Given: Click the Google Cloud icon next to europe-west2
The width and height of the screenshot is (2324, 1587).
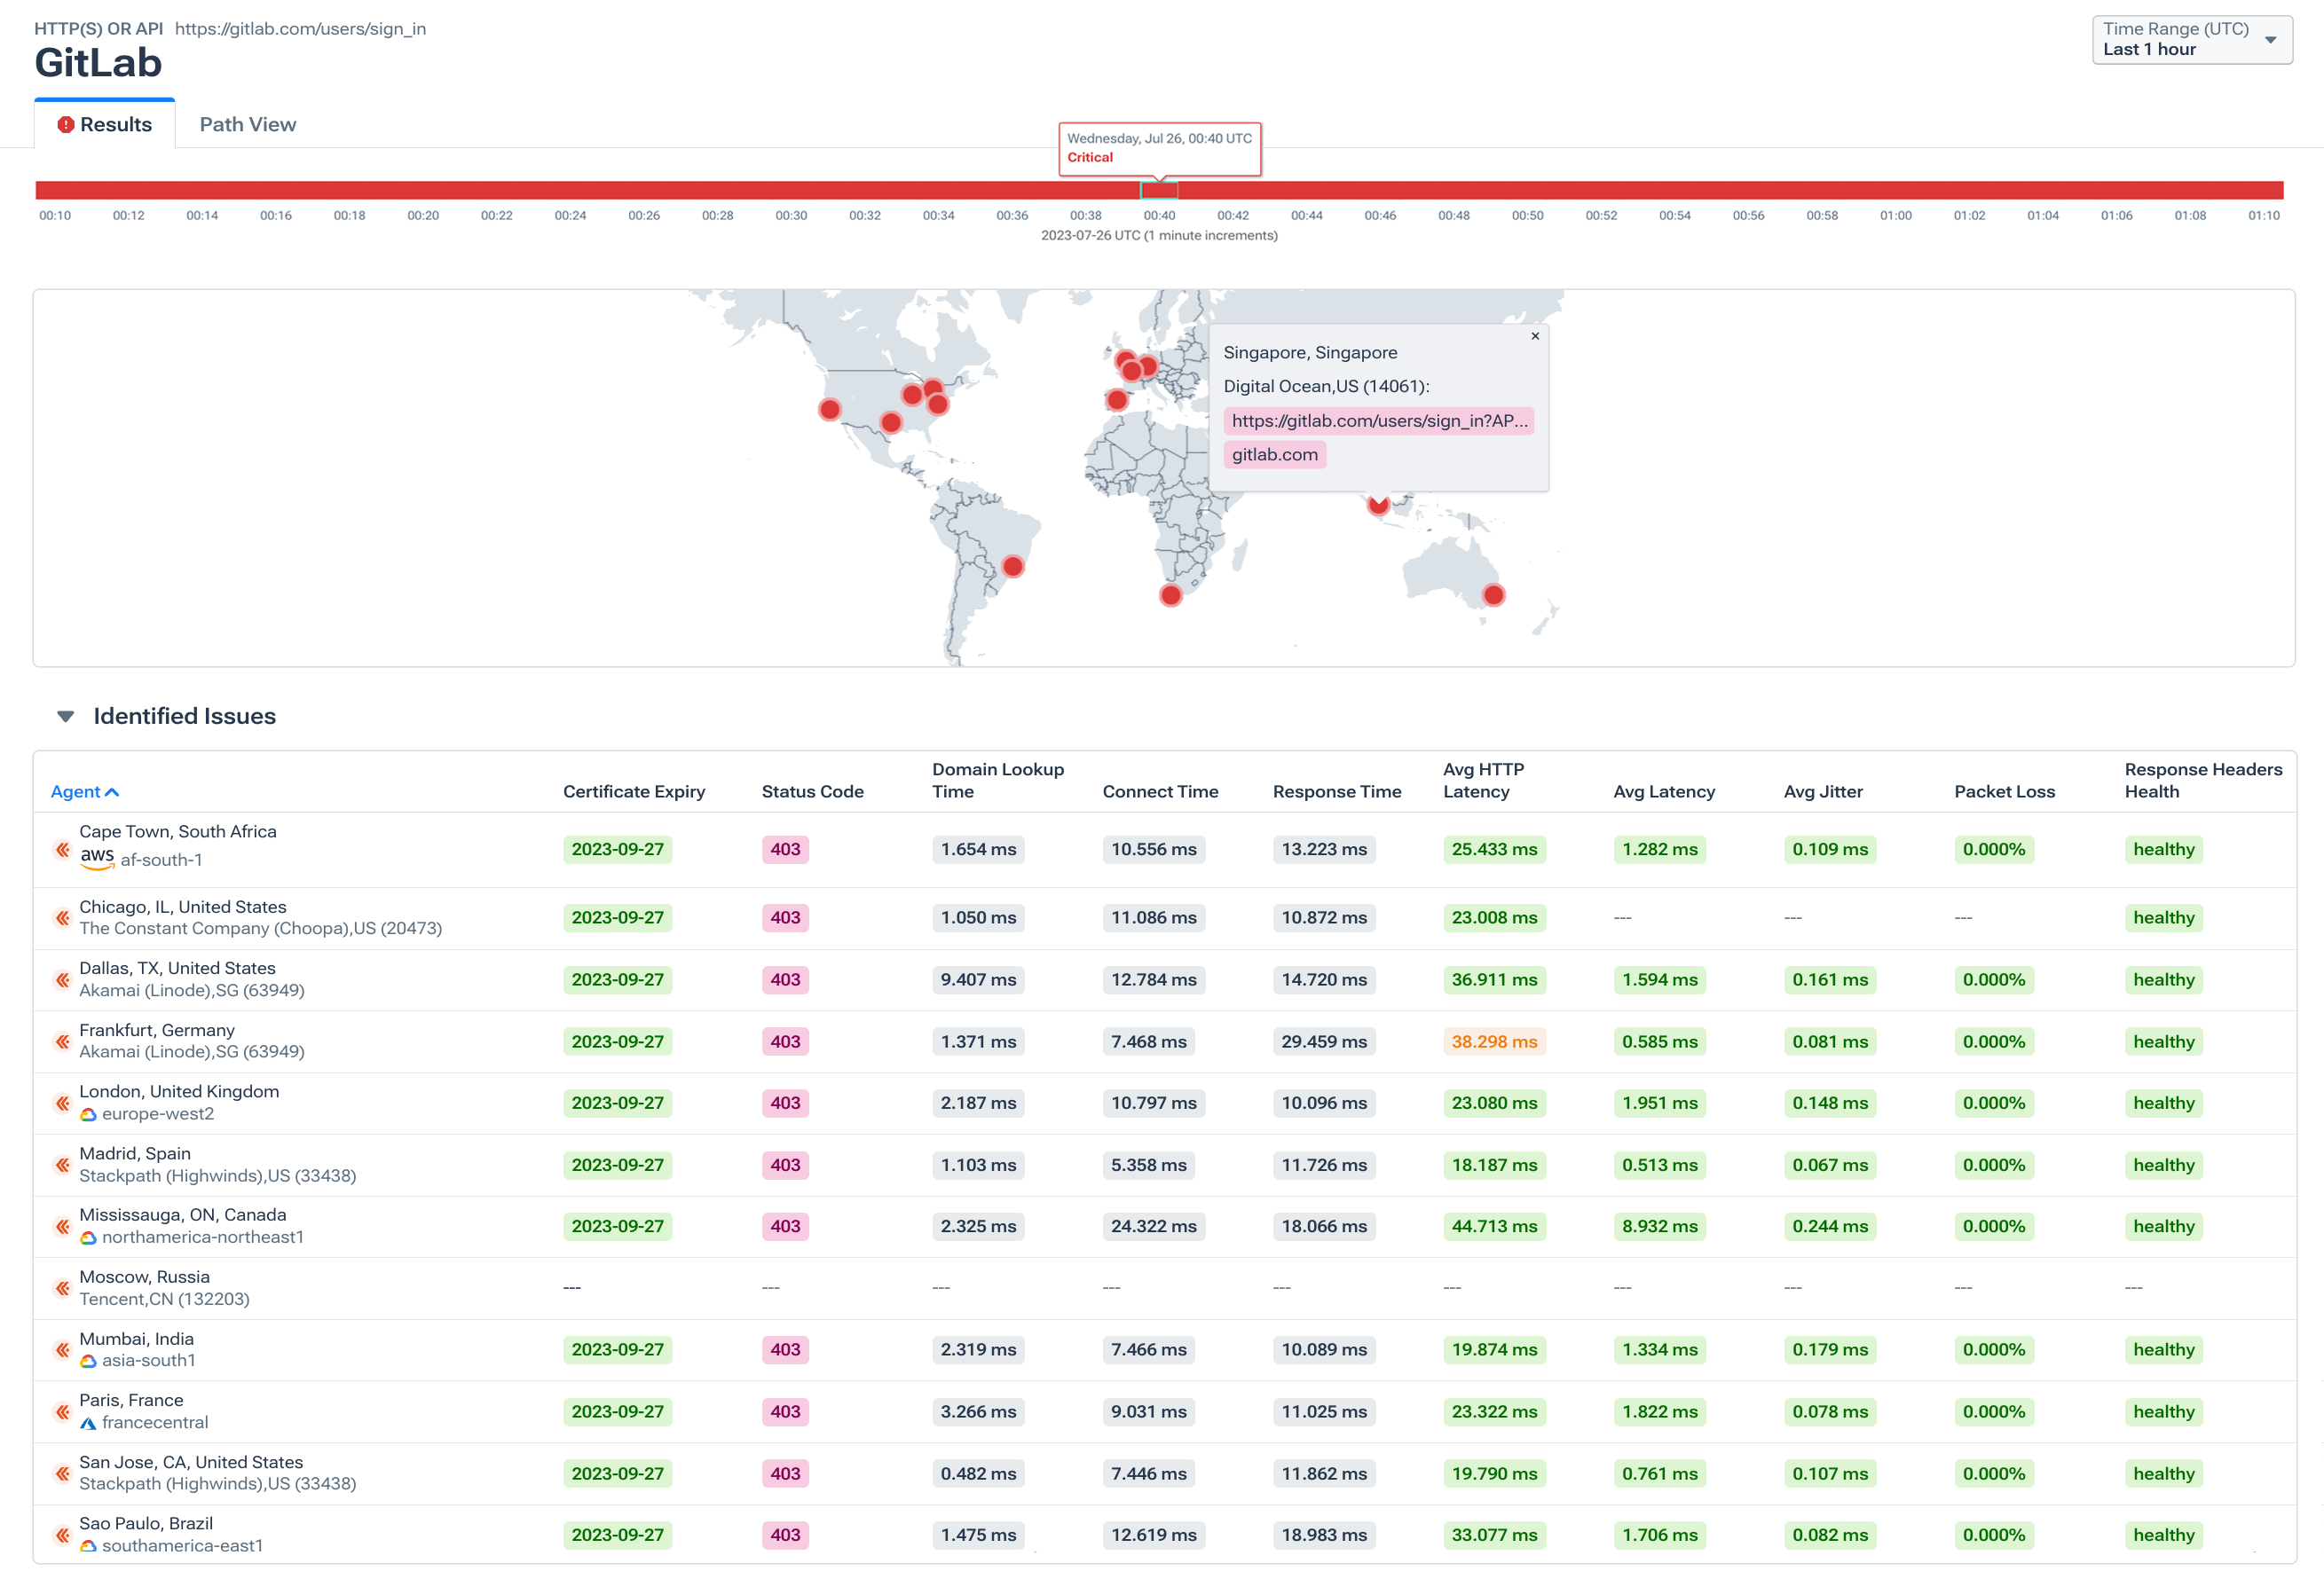Looking at the screenshot, I should [88, 1114].
